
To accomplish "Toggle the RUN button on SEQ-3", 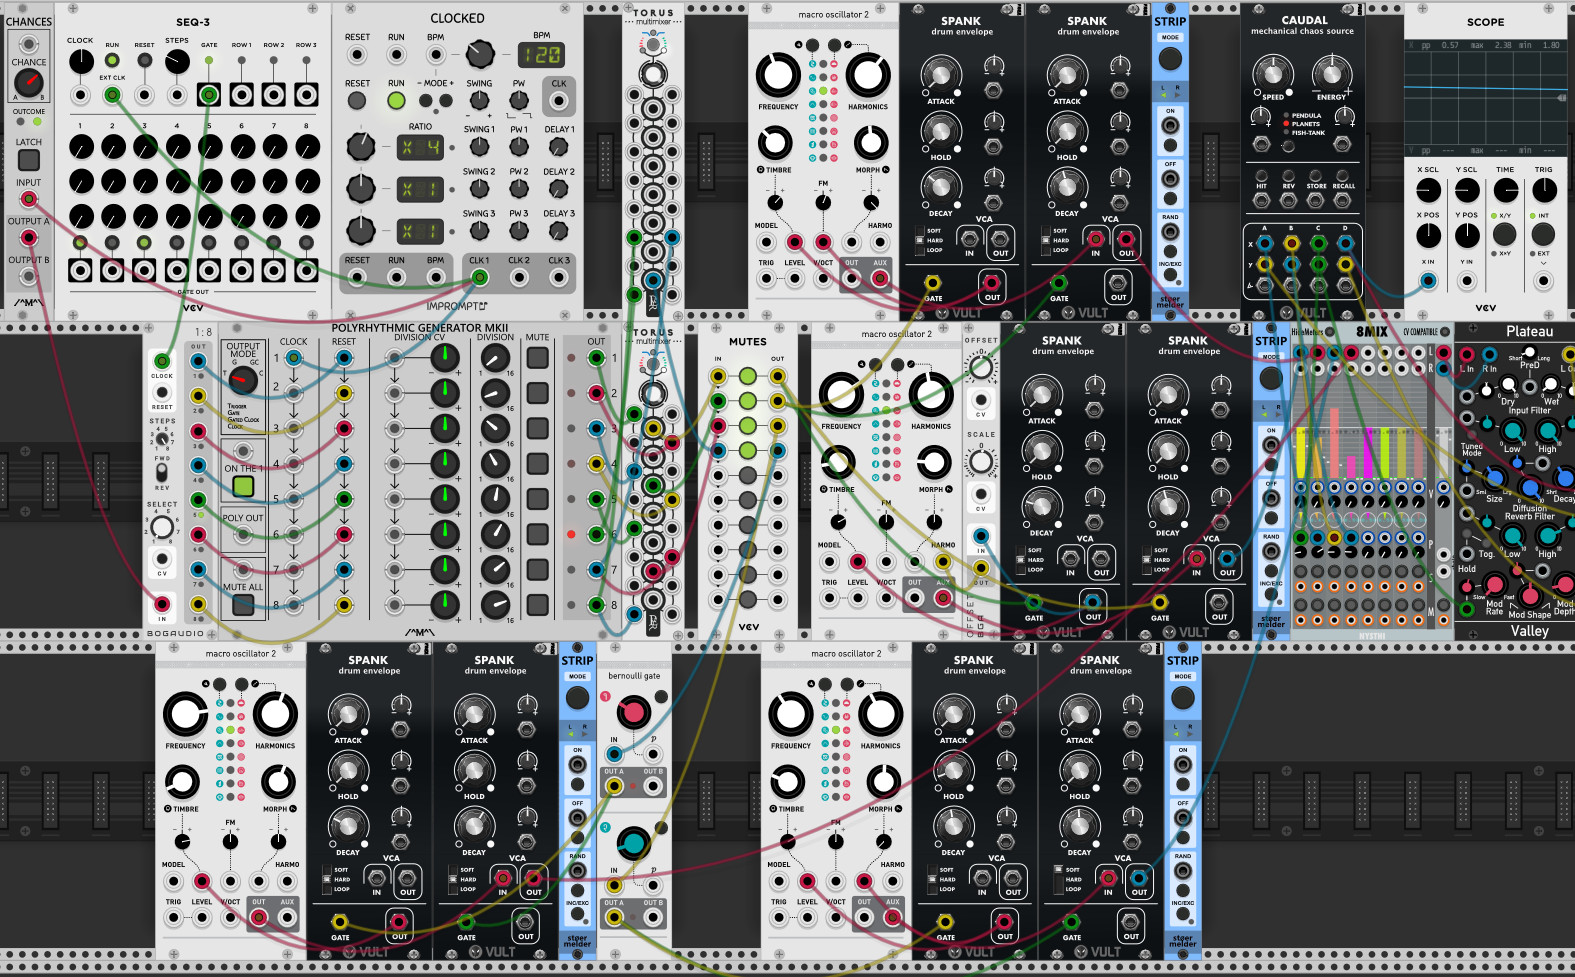I will 112,60.
